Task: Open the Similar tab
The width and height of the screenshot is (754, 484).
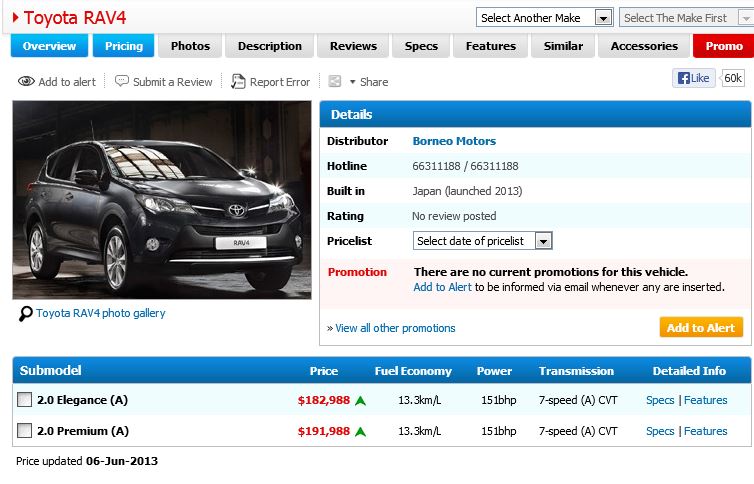Action: coord(563,46)
